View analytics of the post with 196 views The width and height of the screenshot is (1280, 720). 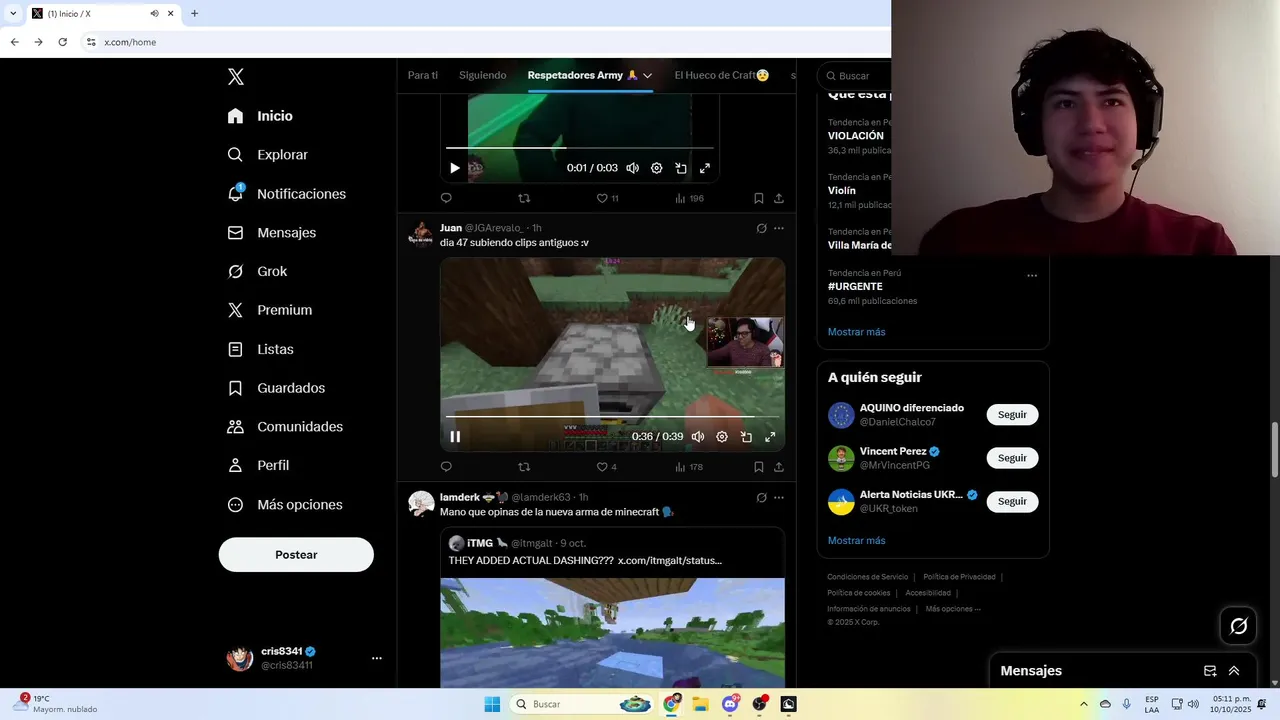pyautogui.click(x=689, y=199)
